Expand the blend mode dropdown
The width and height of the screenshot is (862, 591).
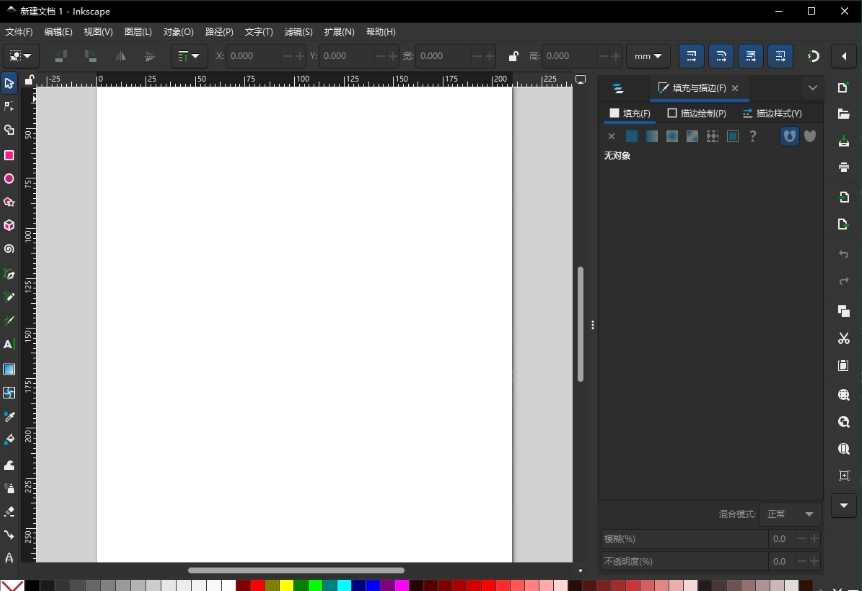pos(790,514)
